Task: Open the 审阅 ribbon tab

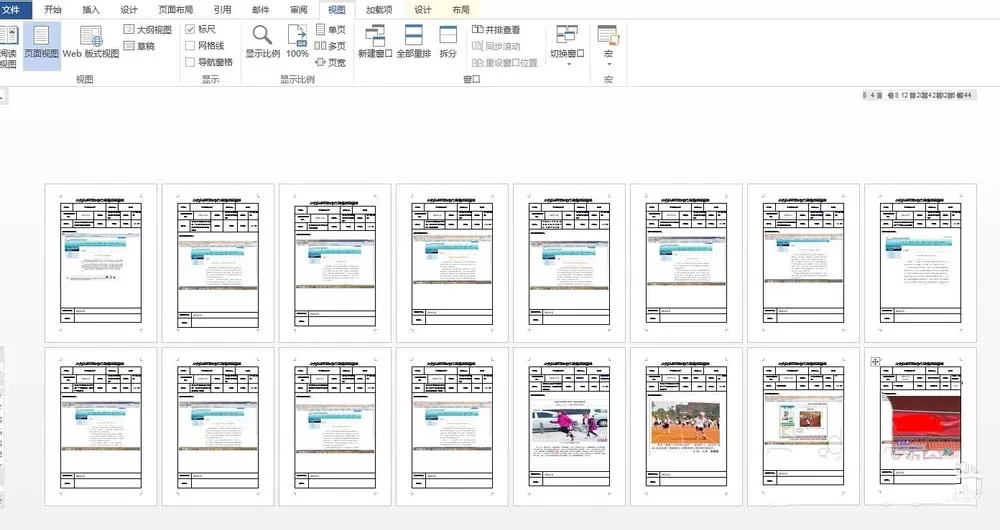Action: tap(298, 10)
